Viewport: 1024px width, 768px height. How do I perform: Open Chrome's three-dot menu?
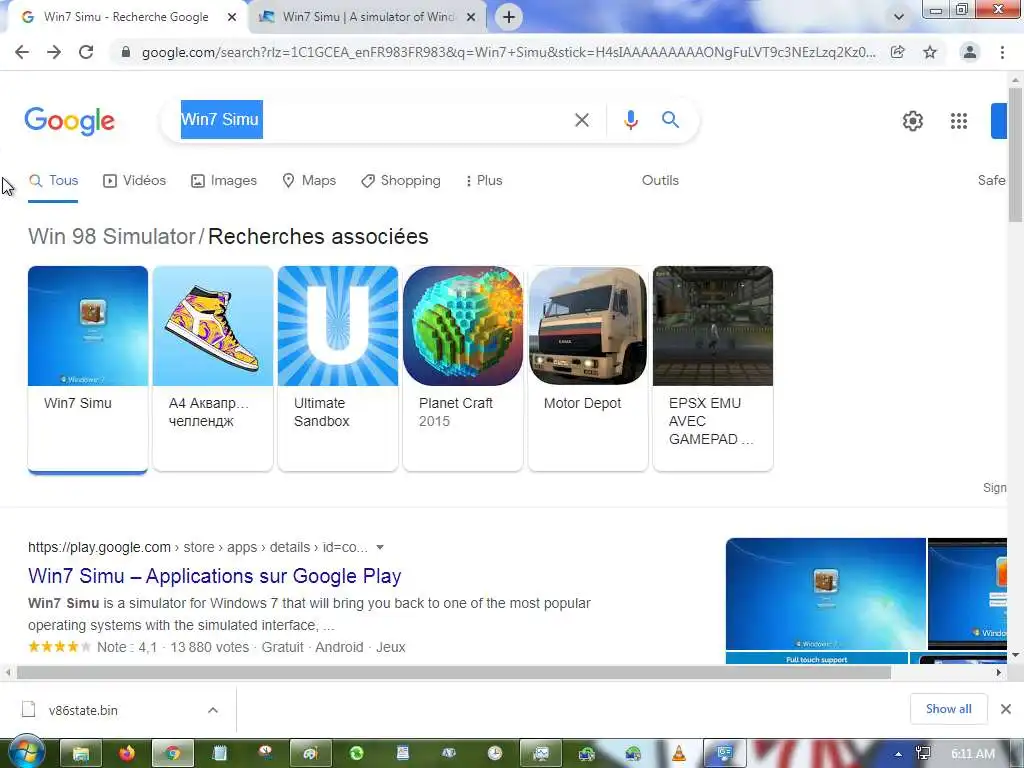(1002, 52)
